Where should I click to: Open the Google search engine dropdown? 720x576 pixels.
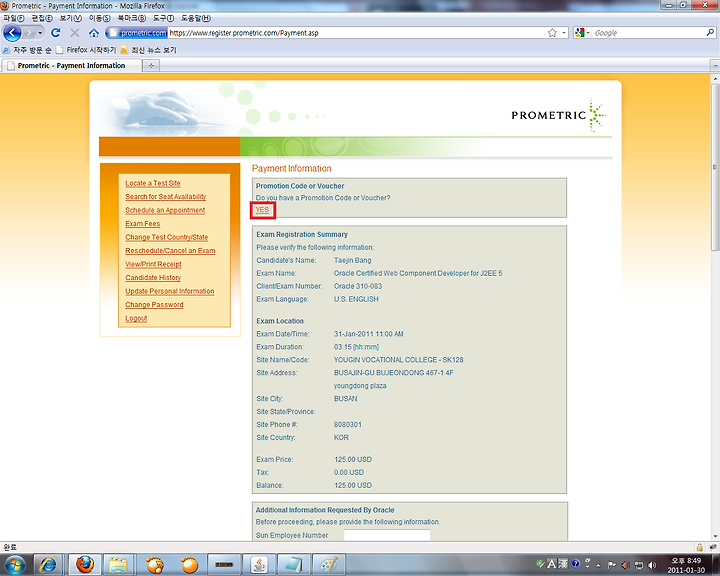point(582,33)
